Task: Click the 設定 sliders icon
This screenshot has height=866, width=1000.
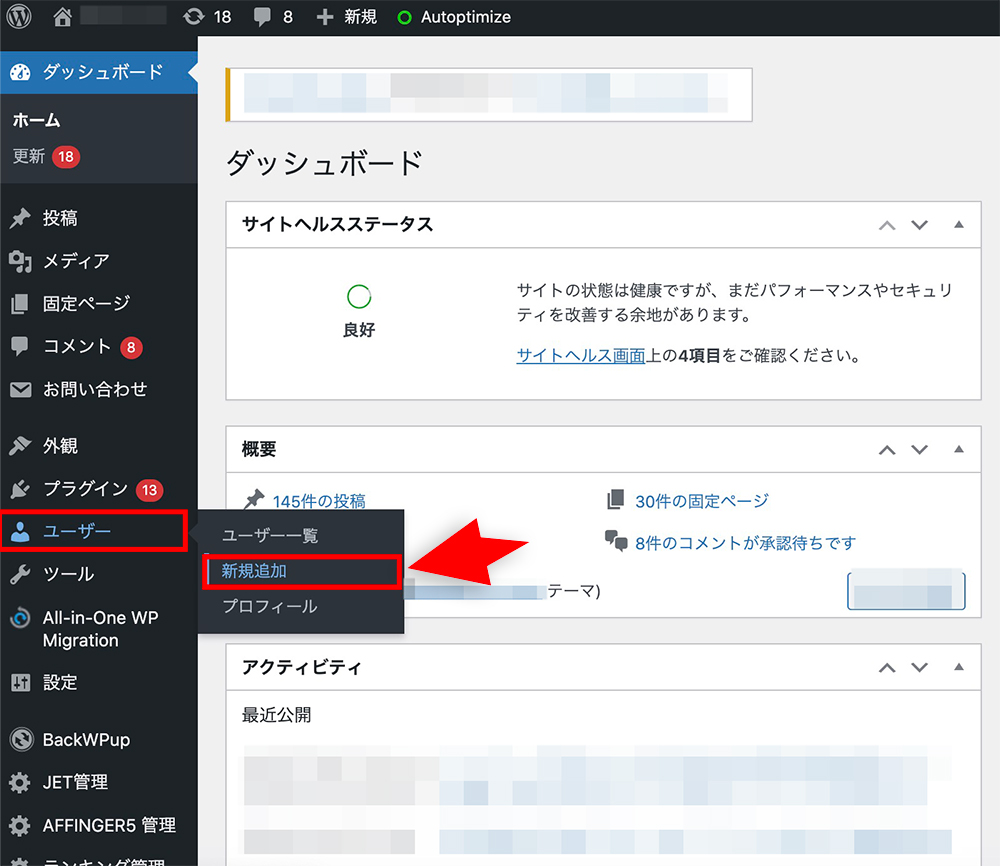Action: [x=20, y=683]
